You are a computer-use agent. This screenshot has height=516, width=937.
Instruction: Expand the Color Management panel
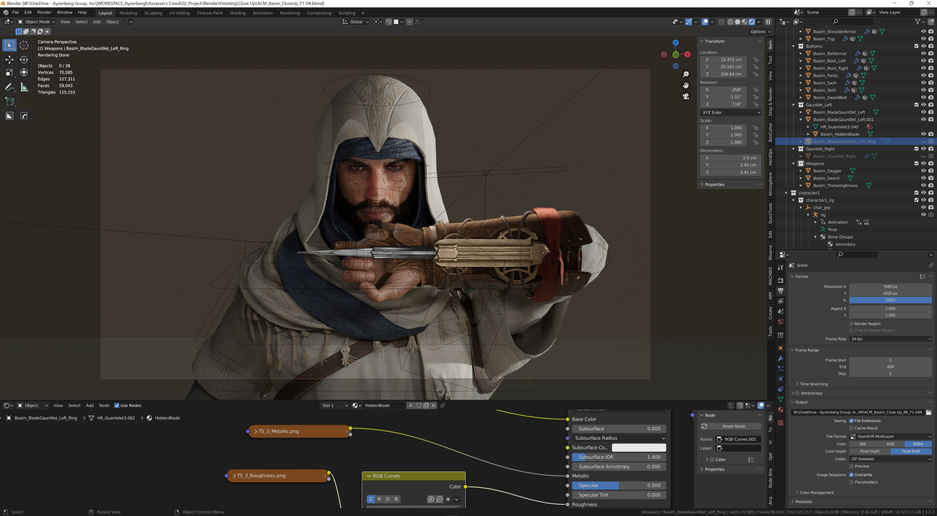tap(817, 492)
